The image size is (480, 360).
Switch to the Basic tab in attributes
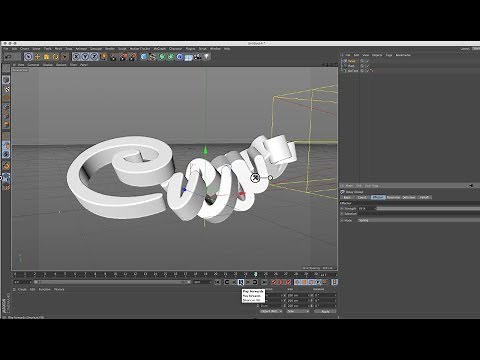click(x=347, y=197)
